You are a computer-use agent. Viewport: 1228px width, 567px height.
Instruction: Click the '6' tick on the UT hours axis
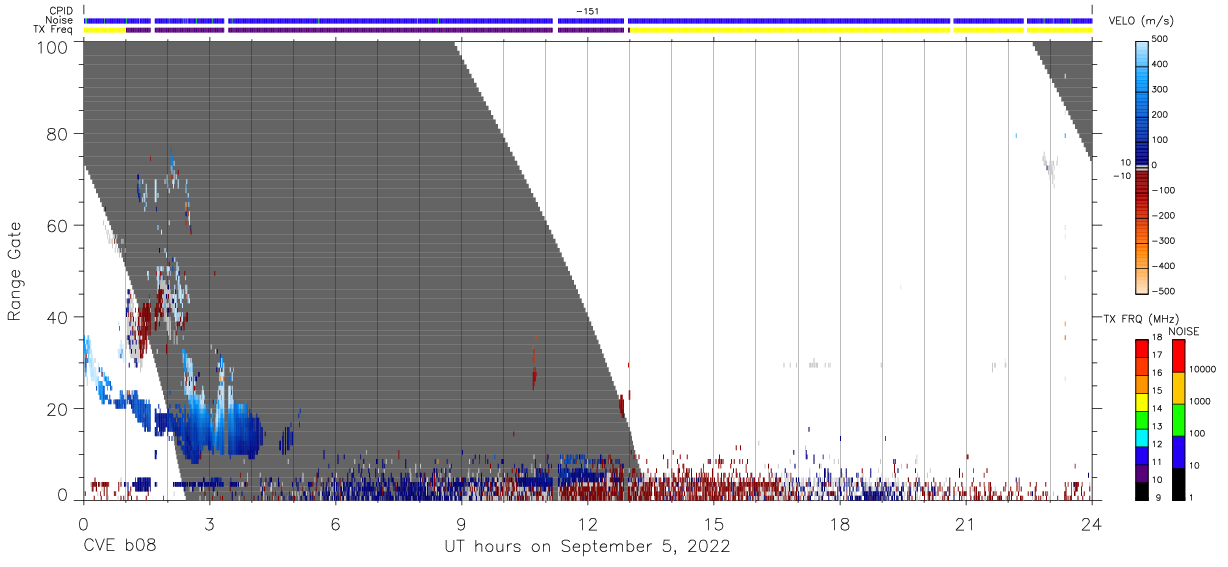[x=335, y=523]
